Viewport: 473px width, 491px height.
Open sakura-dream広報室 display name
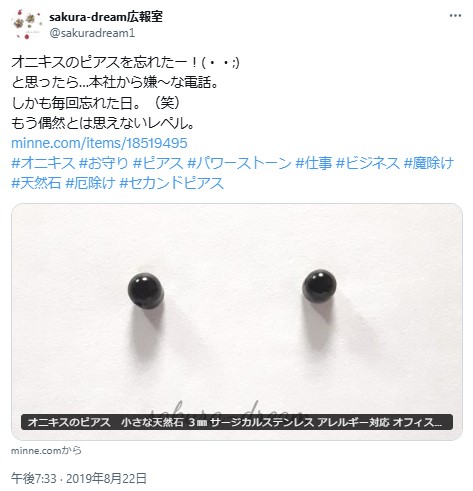pos(106,17)
